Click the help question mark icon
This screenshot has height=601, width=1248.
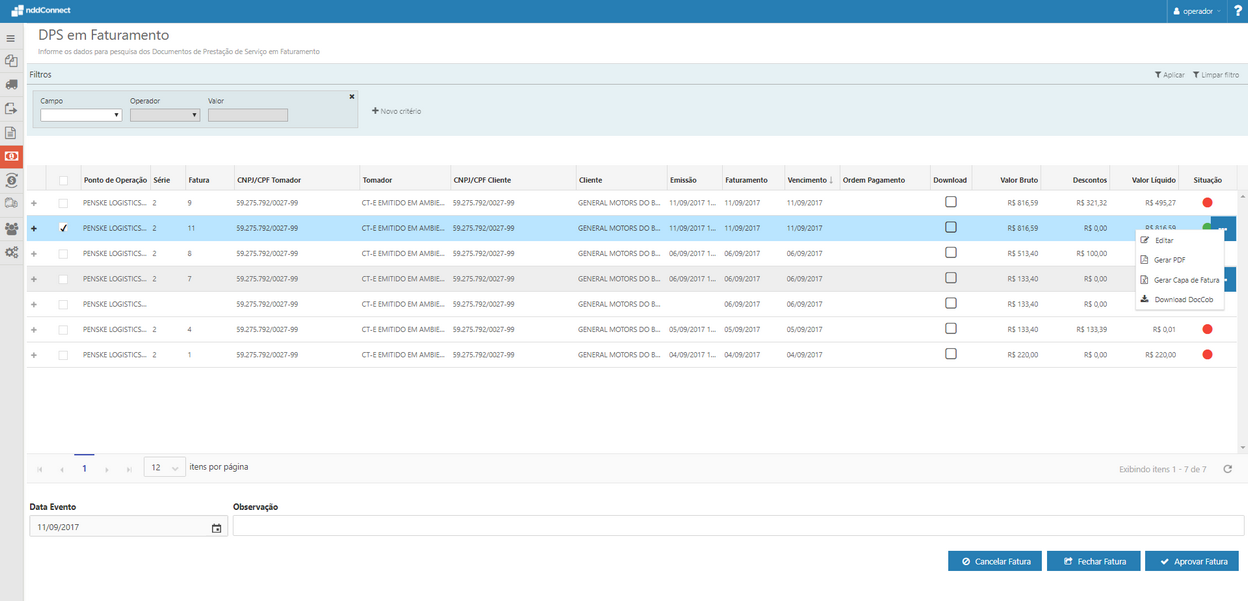click(x=1237, y=11)
